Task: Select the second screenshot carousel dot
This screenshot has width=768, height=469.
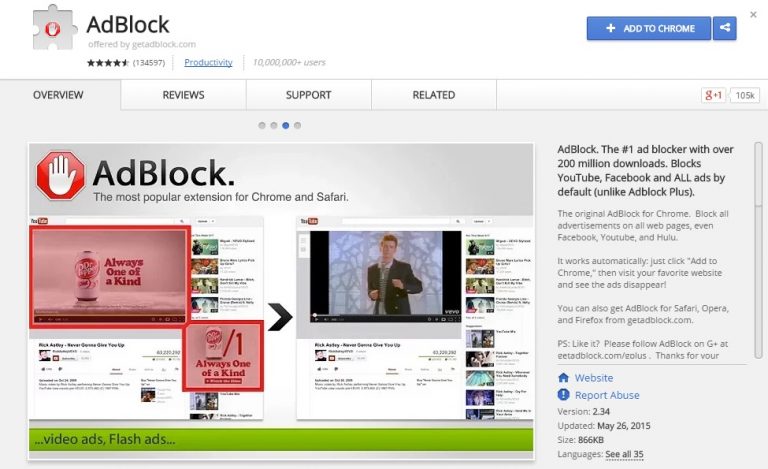Action: click(274, 125)
